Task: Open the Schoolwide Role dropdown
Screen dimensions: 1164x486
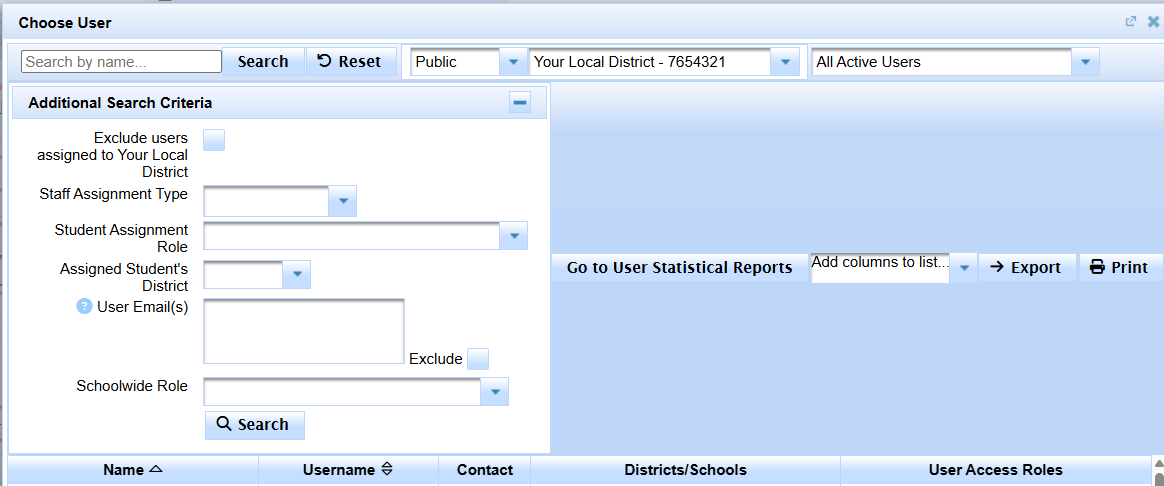Action: pos(495,392)
